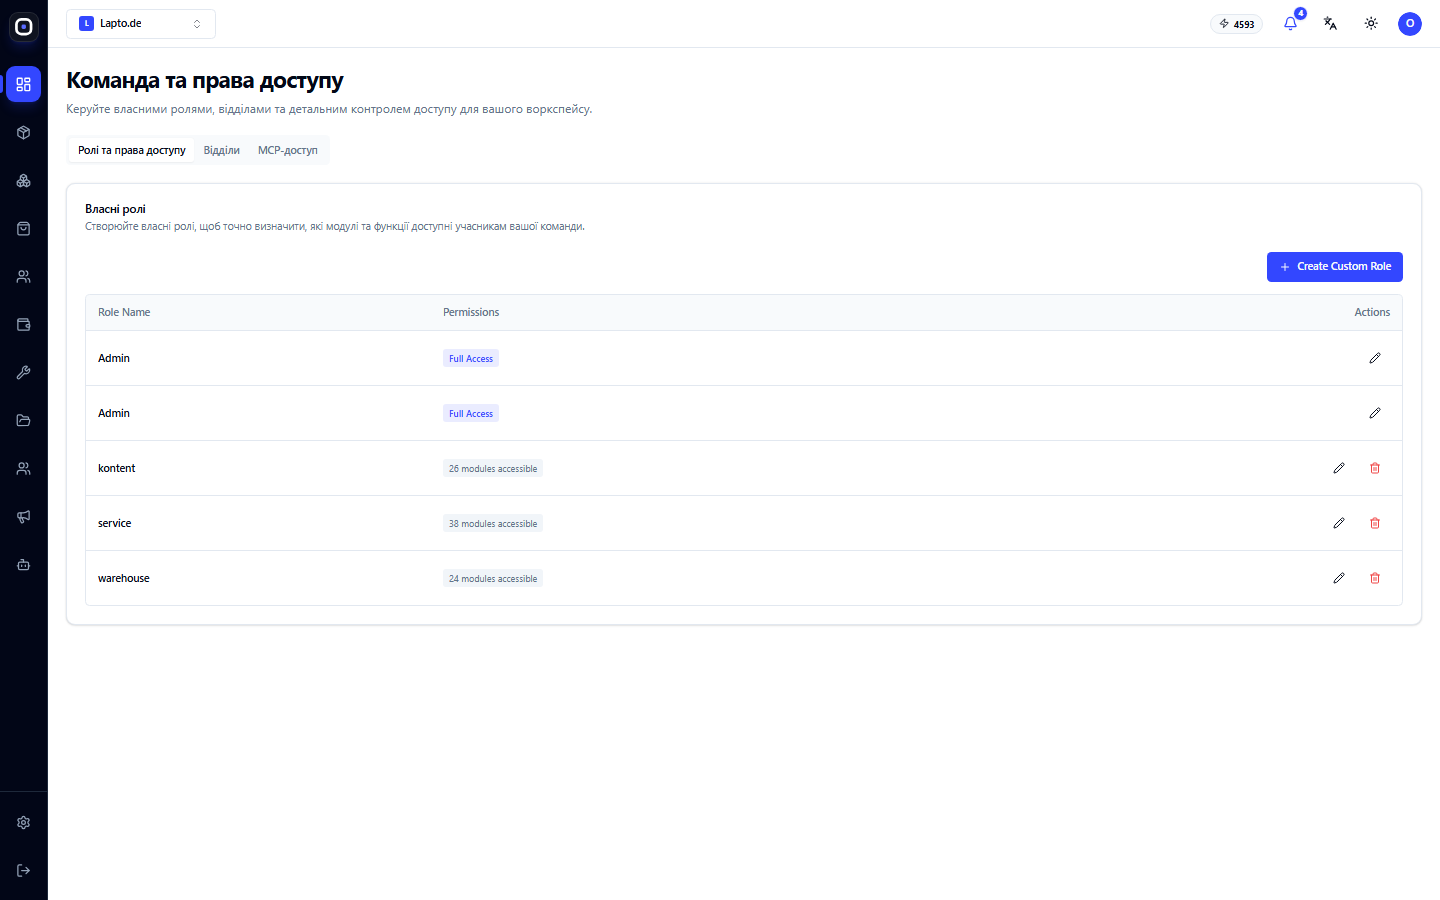1440x900 pixels.
Task: Open notifications bell icon
Action: [1290, 23]
